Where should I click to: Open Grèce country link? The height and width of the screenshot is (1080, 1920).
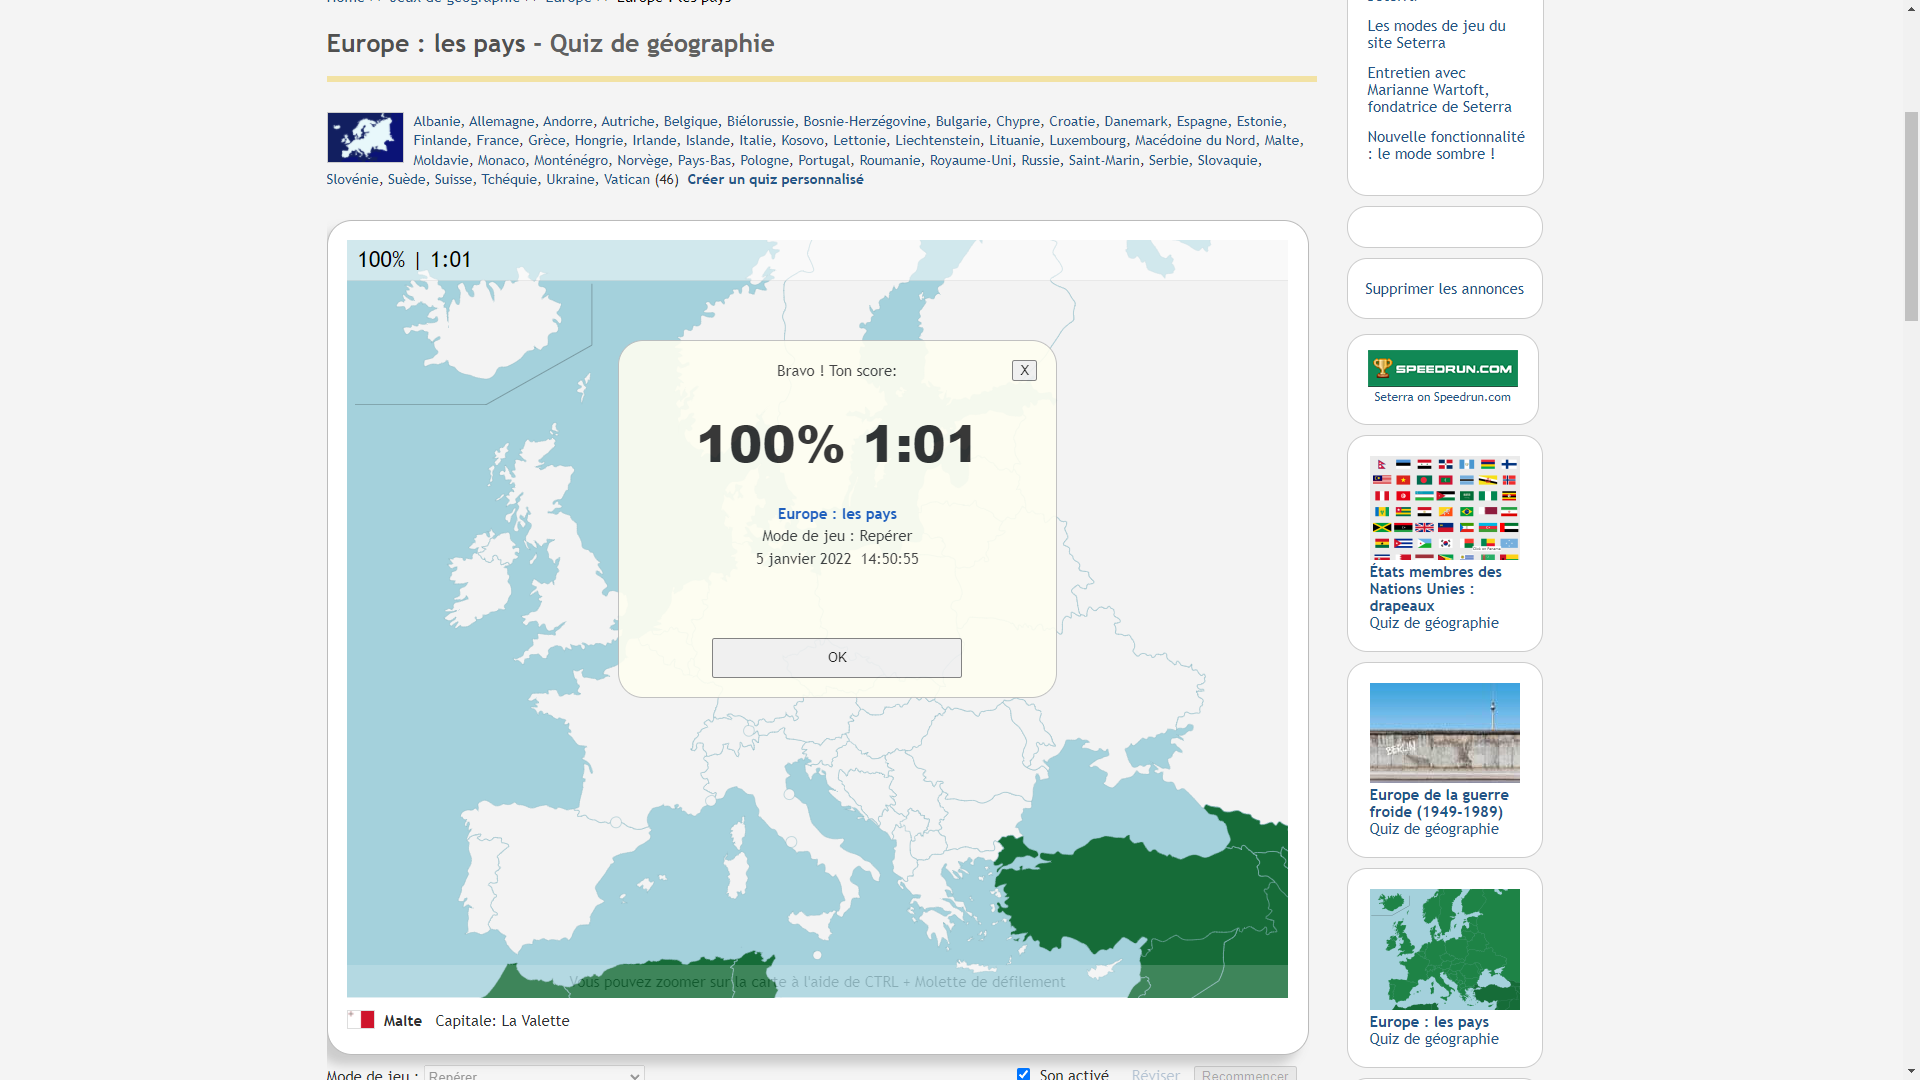tap(546, 140)
